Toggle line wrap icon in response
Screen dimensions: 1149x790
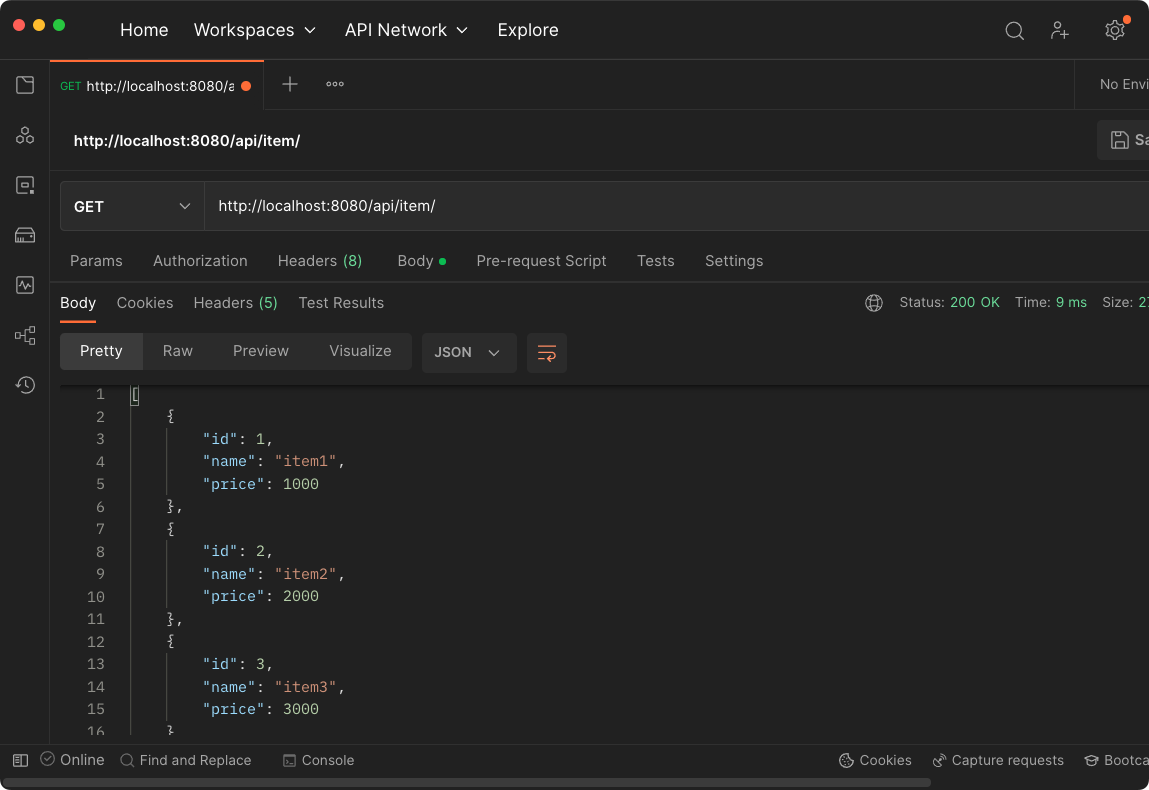coord(547,353)
